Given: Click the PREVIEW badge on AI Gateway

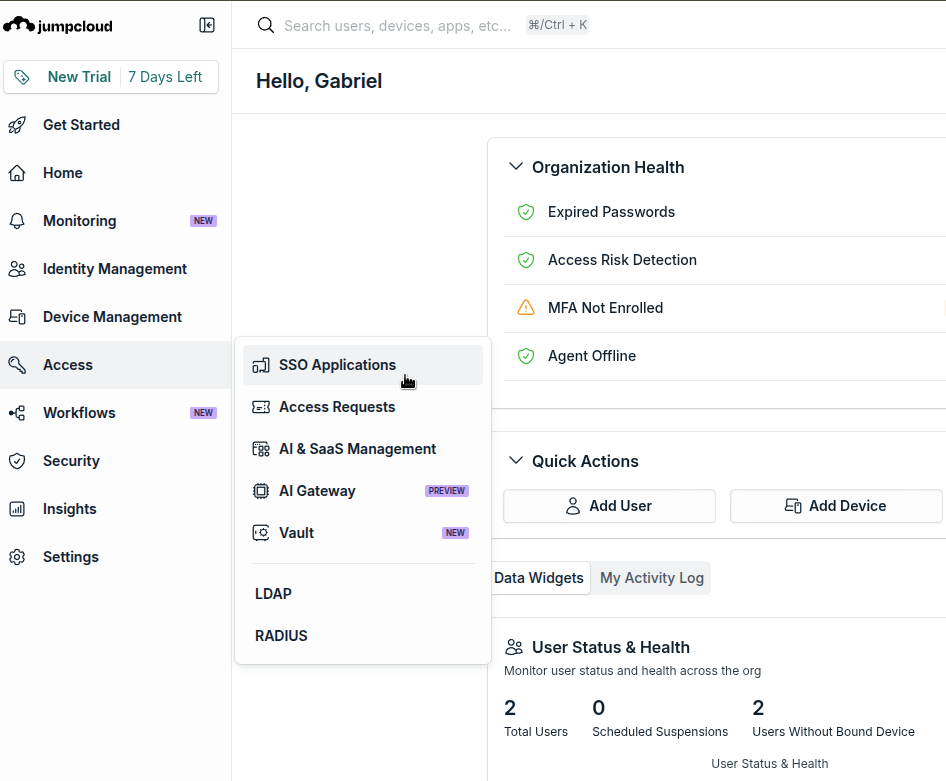Looking at the screenshot, I should coord(446,491).
